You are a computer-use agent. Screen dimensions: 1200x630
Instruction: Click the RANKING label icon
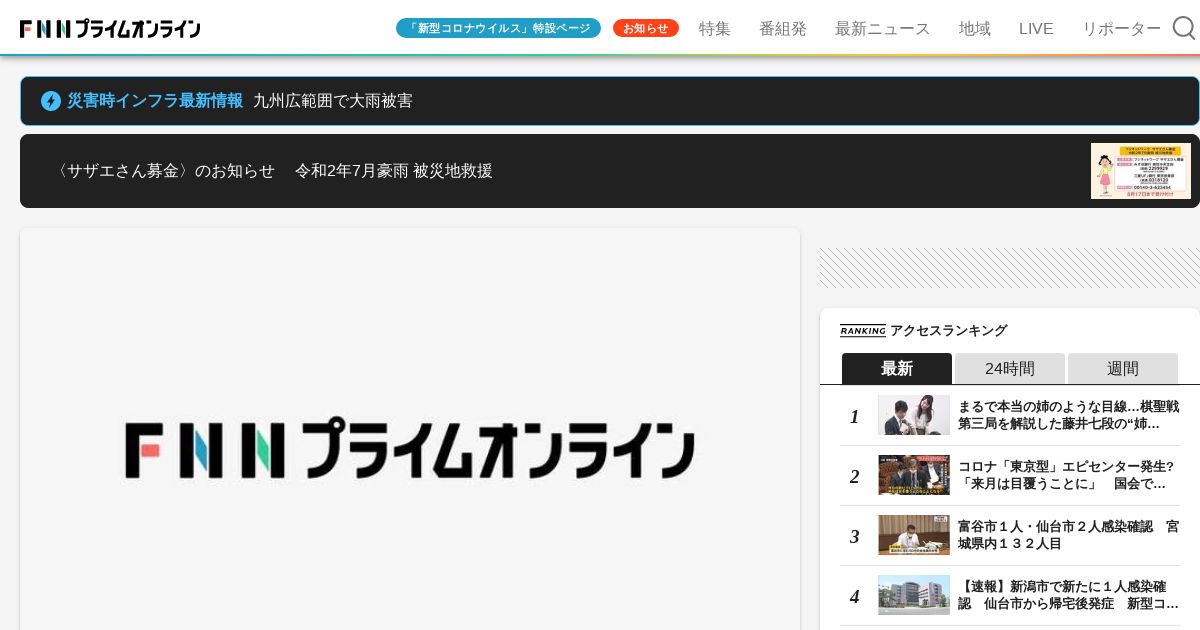[863, 331]
